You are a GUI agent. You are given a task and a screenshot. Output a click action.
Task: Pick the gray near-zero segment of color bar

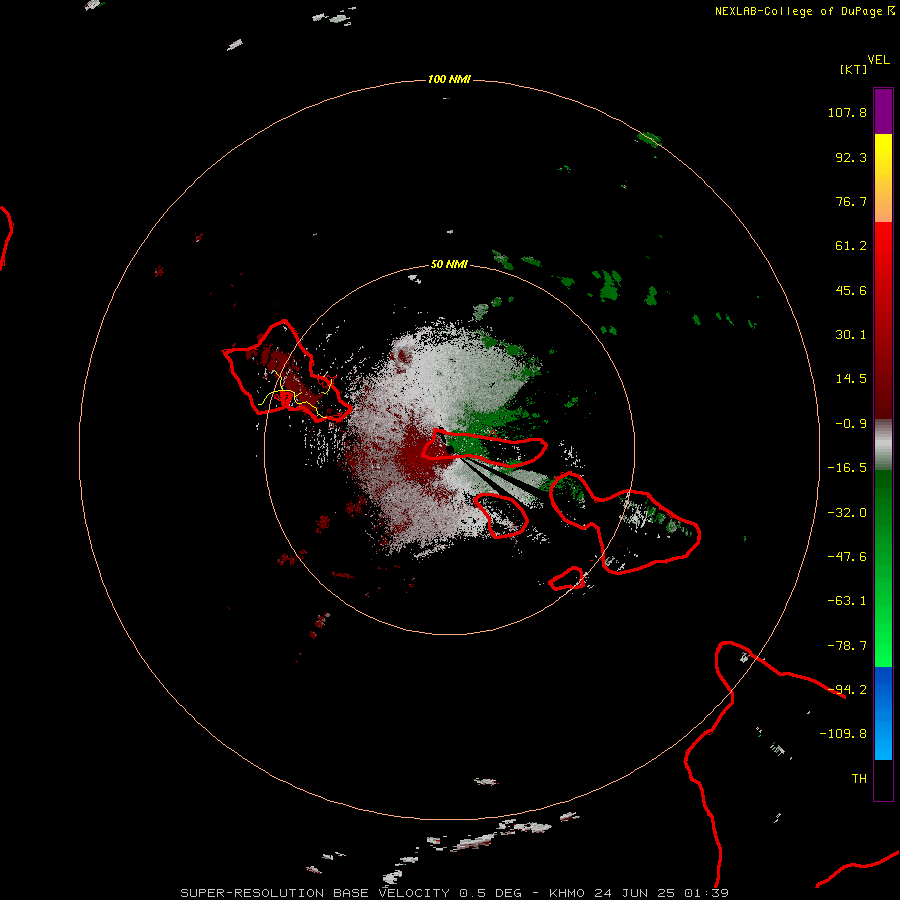(x=883, y=445)
